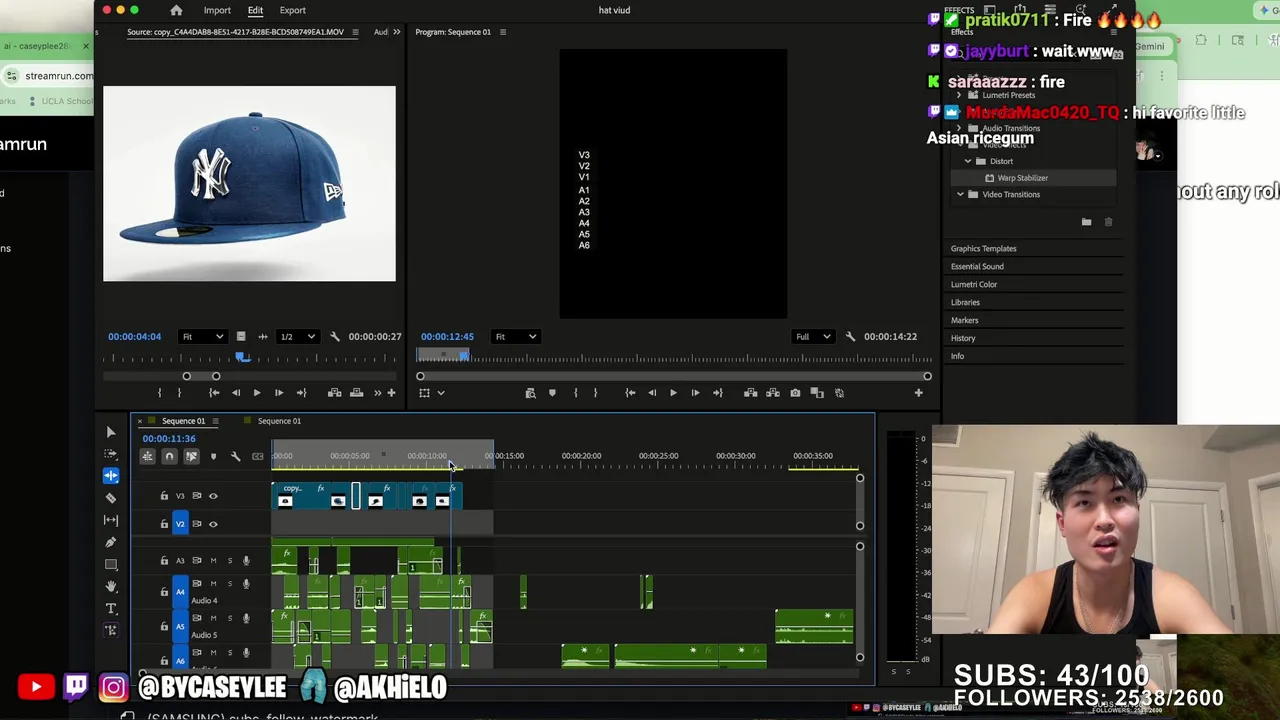Open Program playback resolution Full dropdown
The height and width of the screenshot is (720, 1280).
[812, 337]
